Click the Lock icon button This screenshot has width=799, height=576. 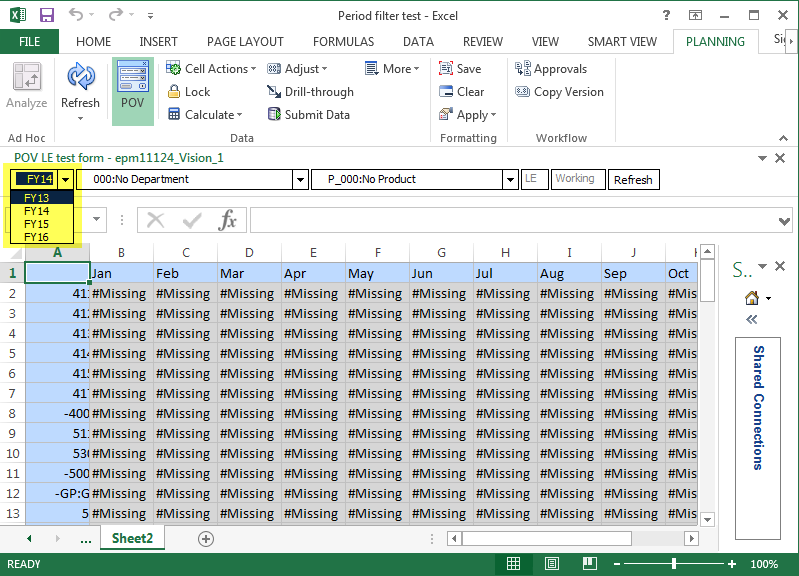189,92
